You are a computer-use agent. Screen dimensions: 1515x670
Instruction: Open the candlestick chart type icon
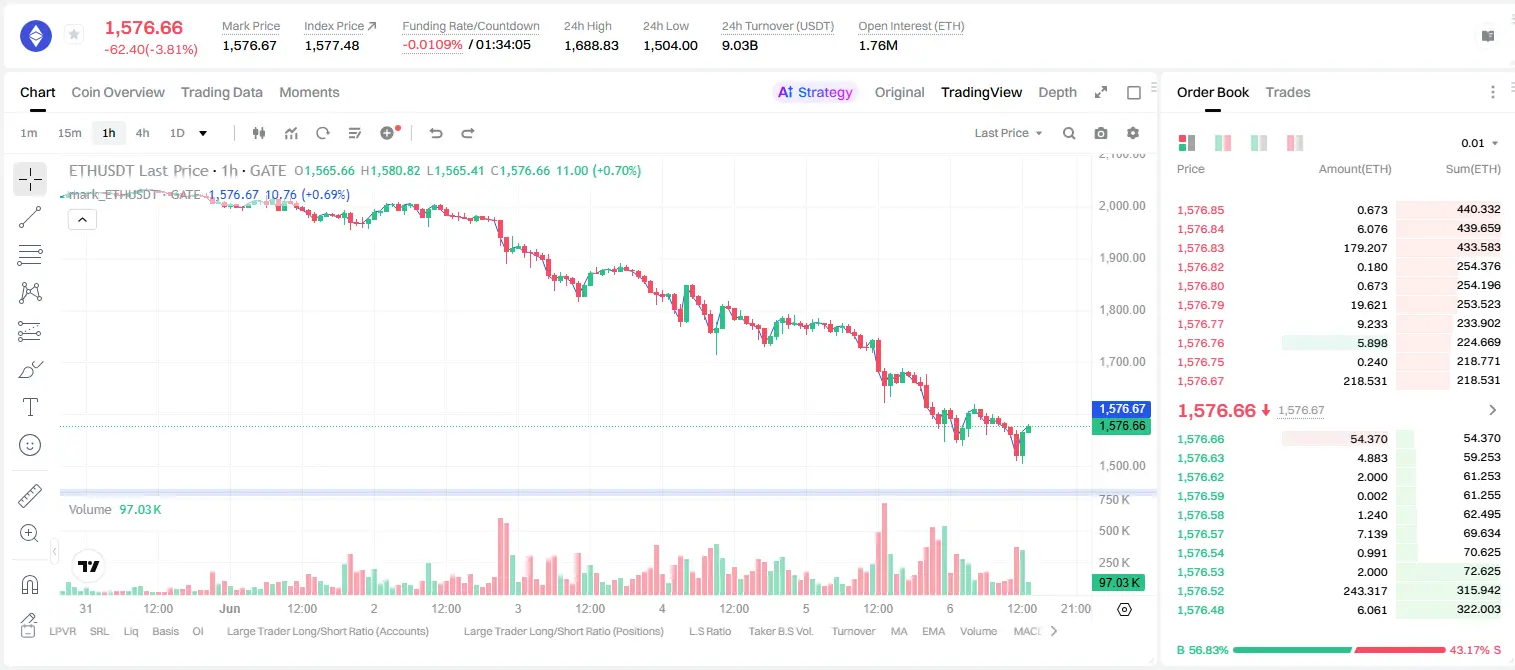pyautogui.click(x=259, y=133)
